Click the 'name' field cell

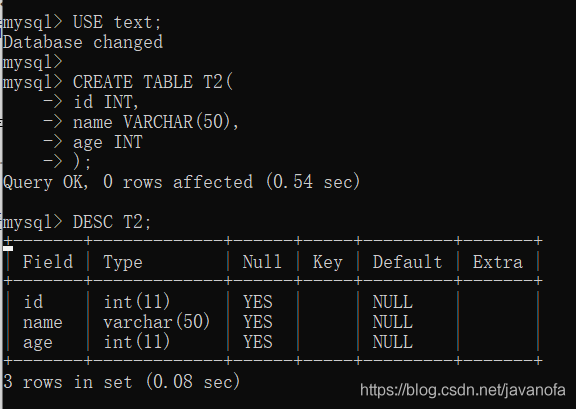pyautogui.click(x=43, y=323)
